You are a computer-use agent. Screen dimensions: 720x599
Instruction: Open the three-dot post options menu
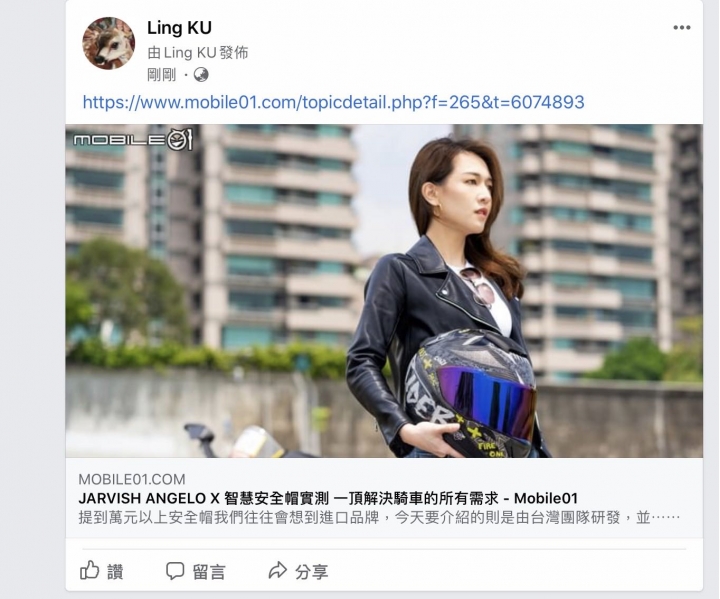pyautogui.click(x=682, y=28)
